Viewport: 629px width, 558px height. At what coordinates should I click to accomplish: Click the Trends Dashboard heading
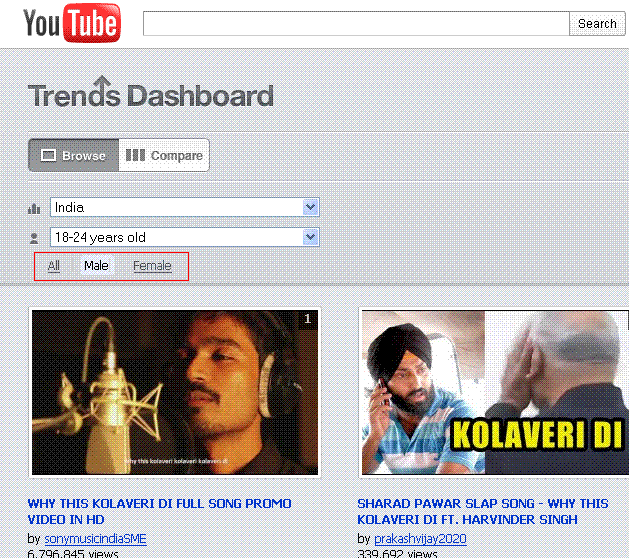(x=151, y=93)
